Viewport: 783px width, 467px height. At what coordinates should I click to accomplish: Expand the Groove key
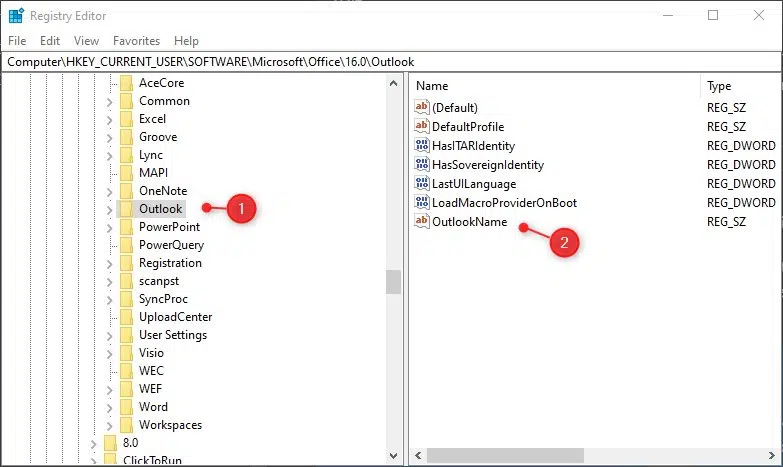[109, 138]
